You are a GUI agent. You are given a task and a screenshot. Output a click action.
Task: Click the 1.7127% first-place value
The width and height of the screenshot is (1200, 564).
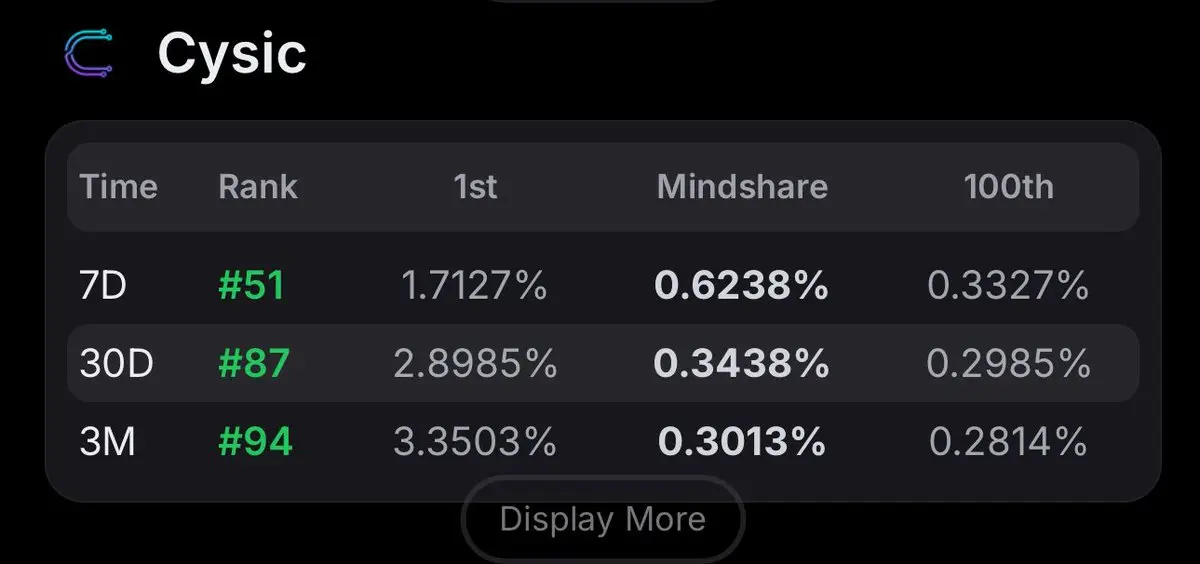[475, 287]
